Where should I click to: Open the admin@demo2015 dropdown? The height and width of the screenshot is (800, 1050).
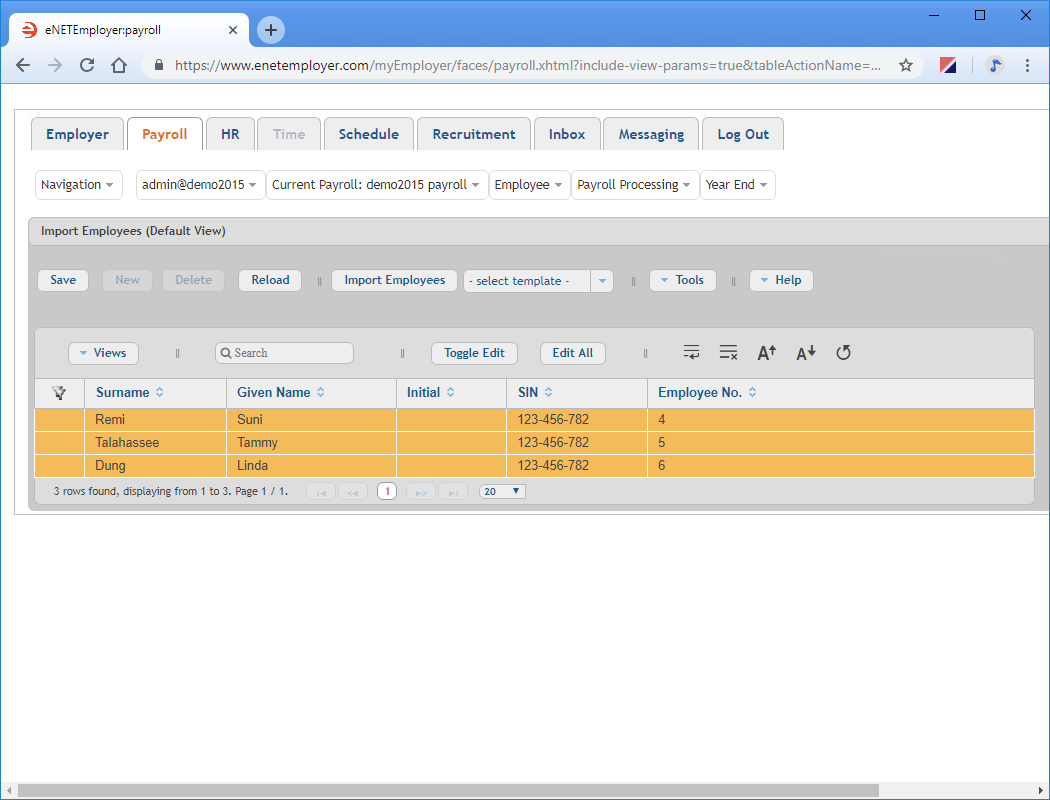click(200, 185)
